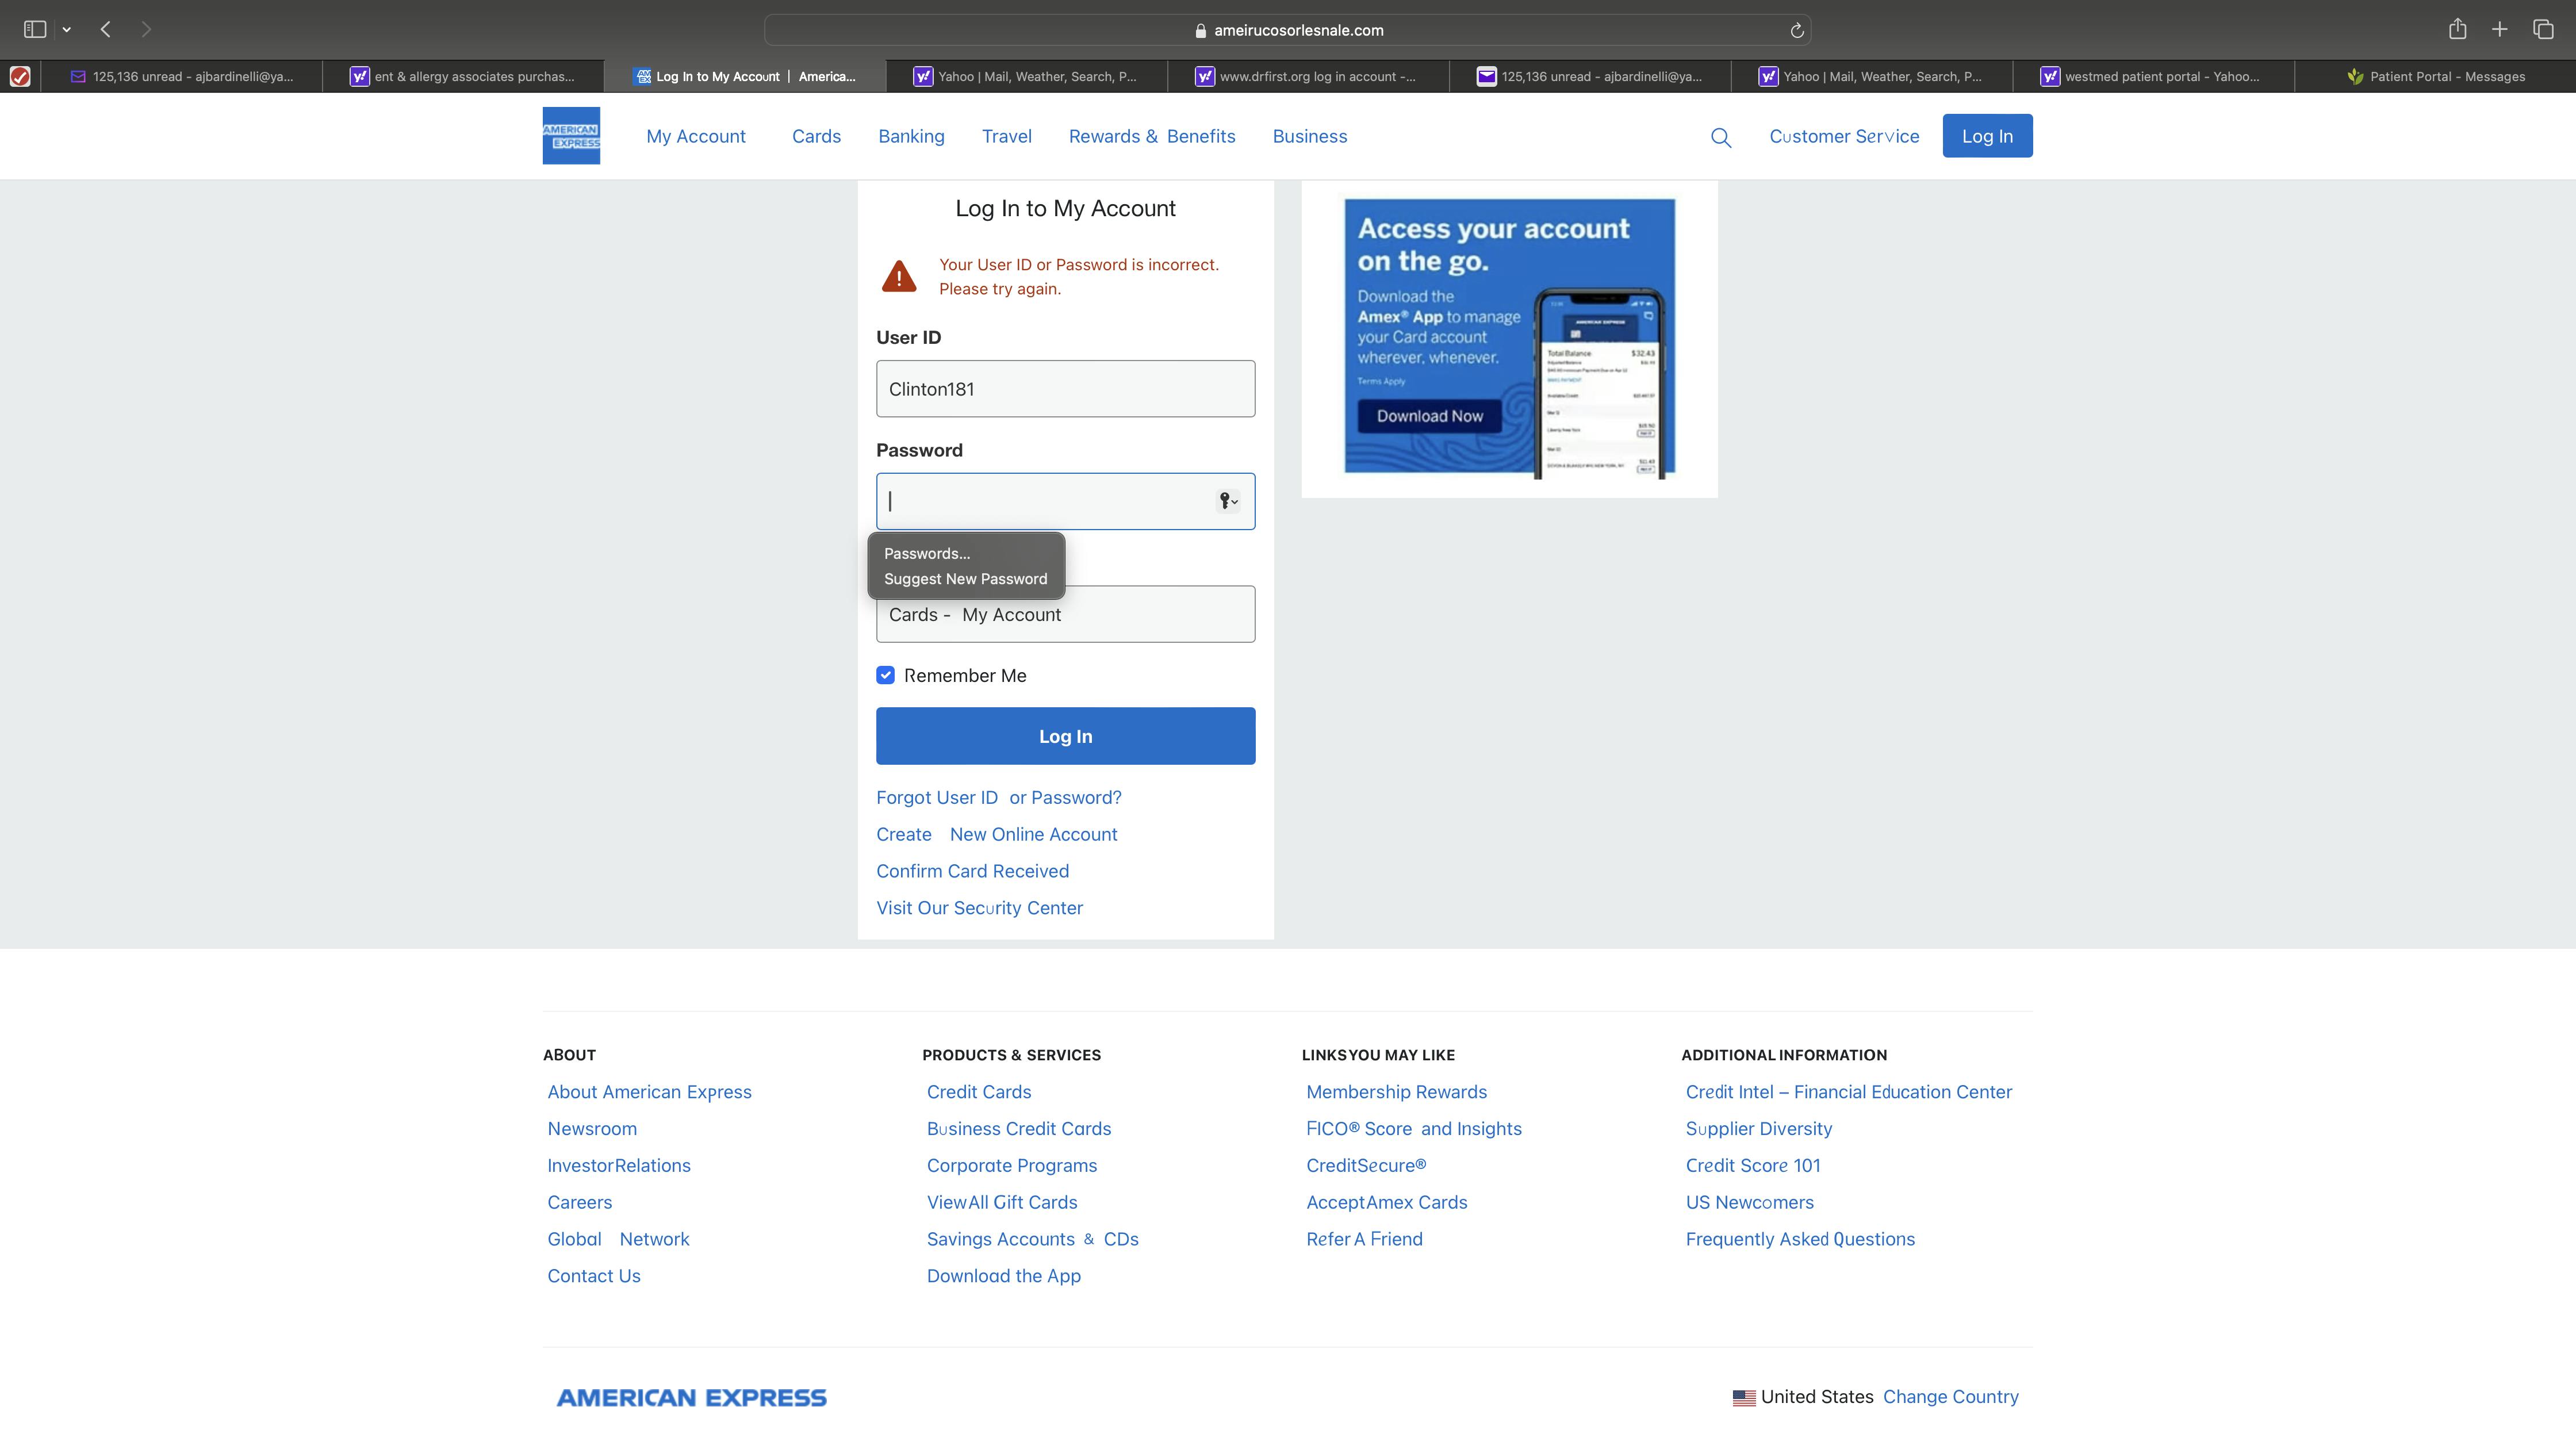Image resolution: width=2576 pixels, height=1449 pixels.
Task: Open Forgot User ID or Password link
Action: tap(998, 797)
